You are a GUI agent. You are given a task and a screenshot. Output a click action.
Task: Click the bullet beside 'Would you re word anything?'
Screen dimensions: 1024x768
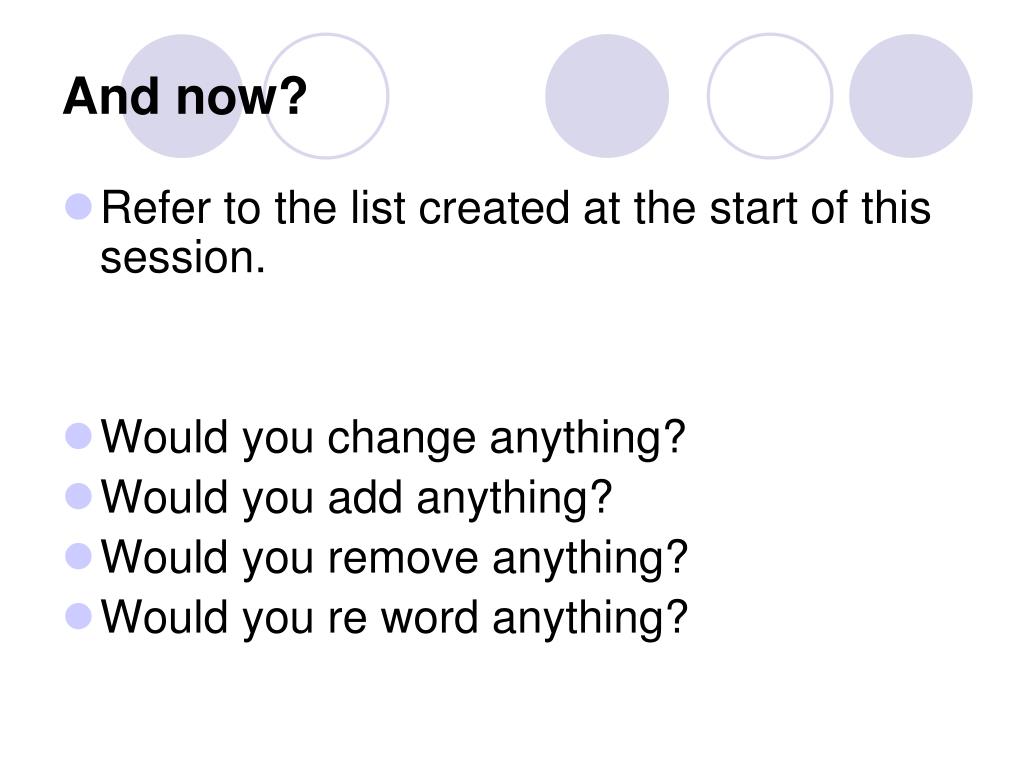coord(79,616)
